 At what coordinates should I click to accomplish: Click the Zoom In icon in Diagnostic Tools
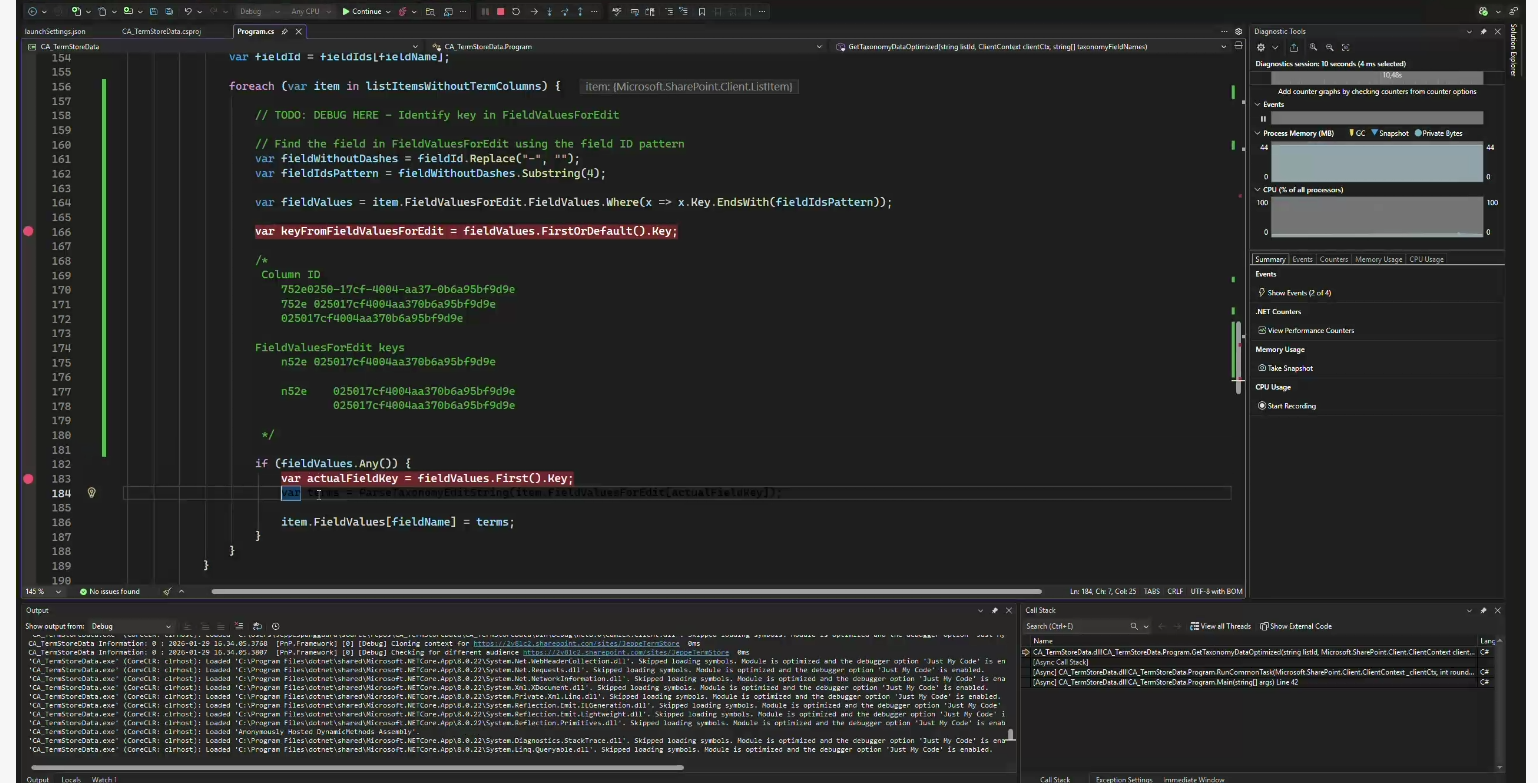[x=1312, y=47]
